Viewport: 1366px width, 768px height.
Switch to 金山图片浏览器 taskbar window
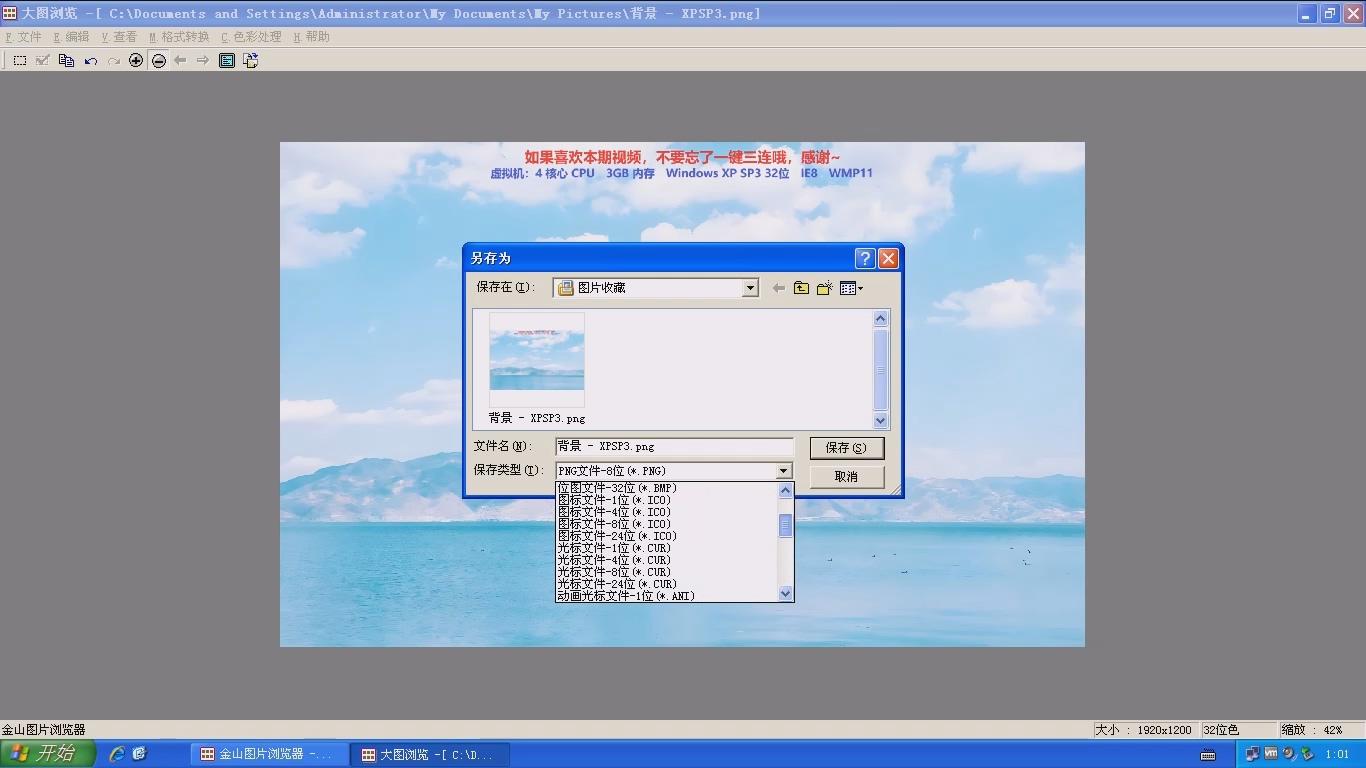pos(268,754)
